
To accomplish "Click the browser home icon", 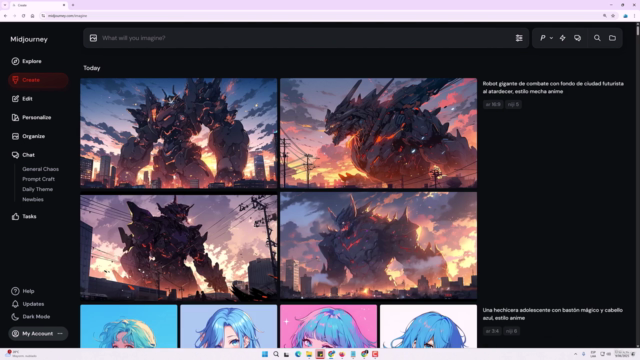I will [x=32, y=16].
